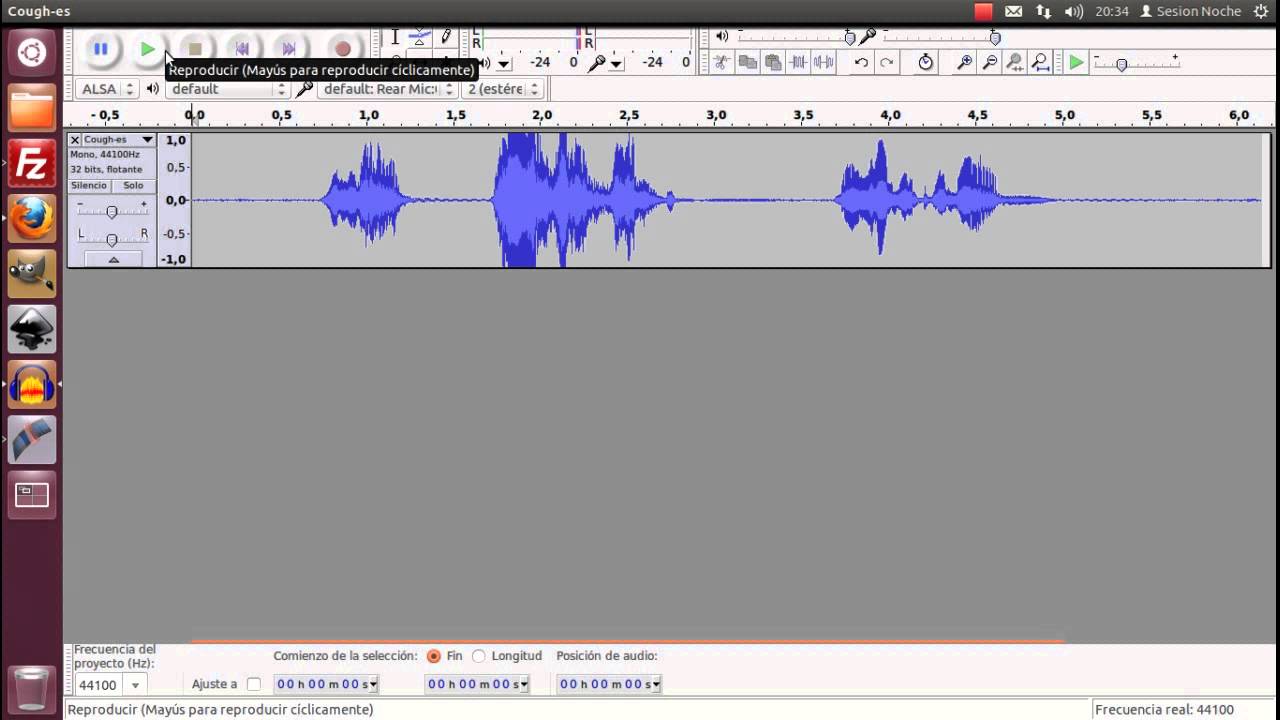The image size is (1280, 720).
Task: Zoom out of the waveform
Action: point(990,62)
